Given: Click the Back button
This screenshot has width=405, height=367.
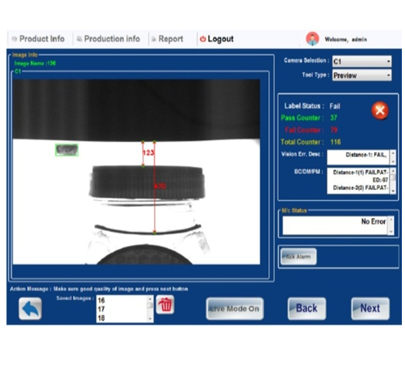Looking at the screenshot, I should pyautogui.click(x=307, y=309).
